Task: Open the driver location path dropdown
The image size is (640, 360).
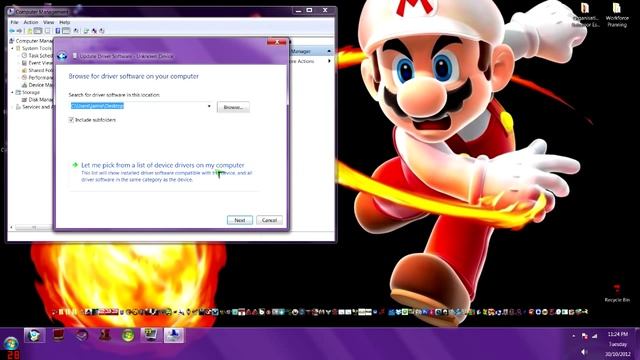Action: (x=209, y=106)
